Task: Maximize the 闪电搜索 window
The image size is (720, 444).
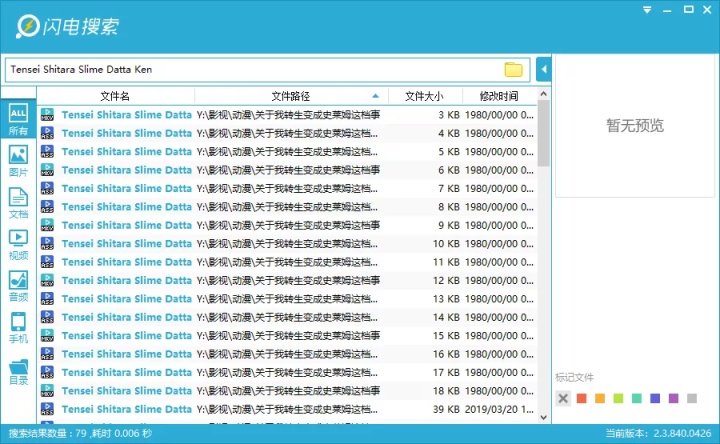Action: 688,9
